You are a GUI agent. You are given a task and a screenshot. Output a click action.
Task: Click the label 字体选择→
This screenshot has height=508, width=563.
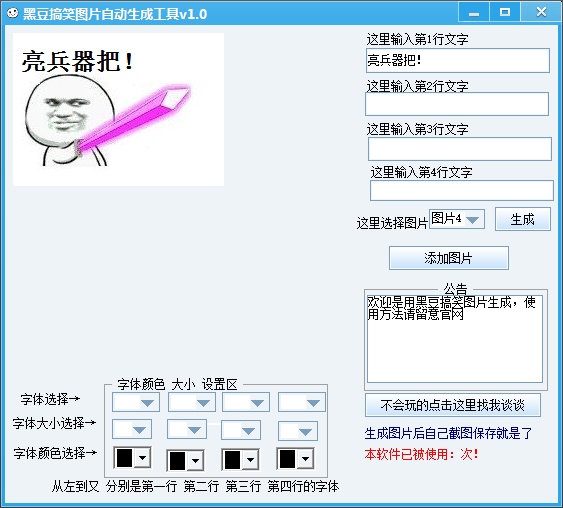click(50, 399)
